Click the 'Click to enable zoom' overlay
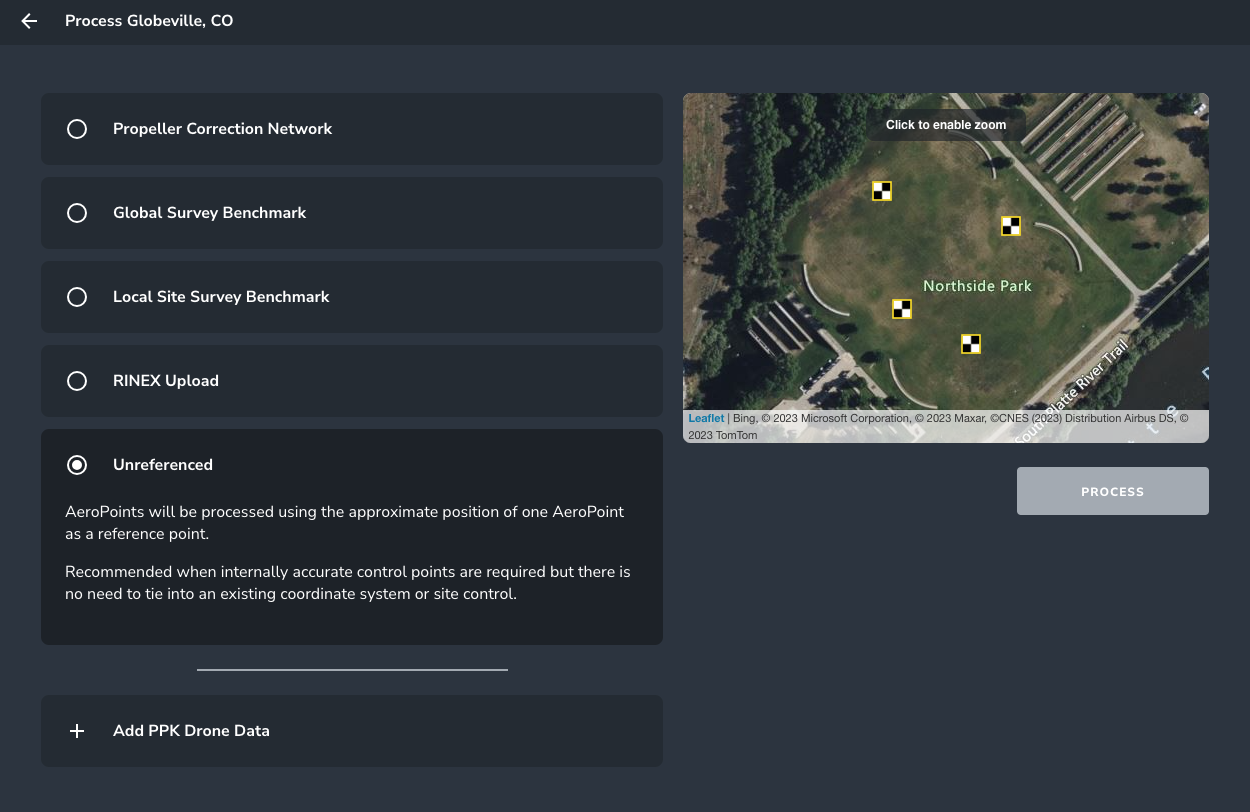 (945, 125)
